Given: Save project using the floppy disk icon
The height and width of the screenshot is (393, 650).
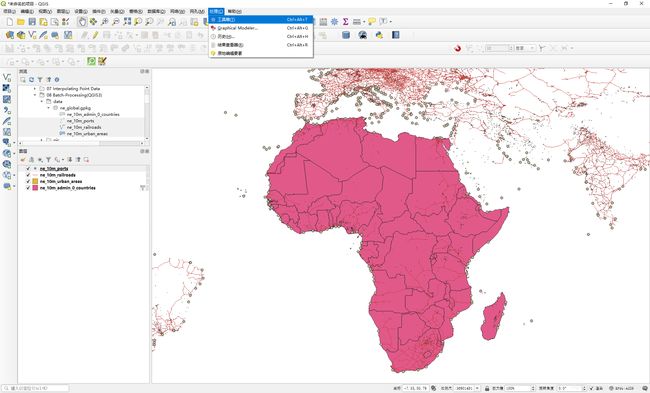Looking at the screenshot, I should [x=32, y=22].
